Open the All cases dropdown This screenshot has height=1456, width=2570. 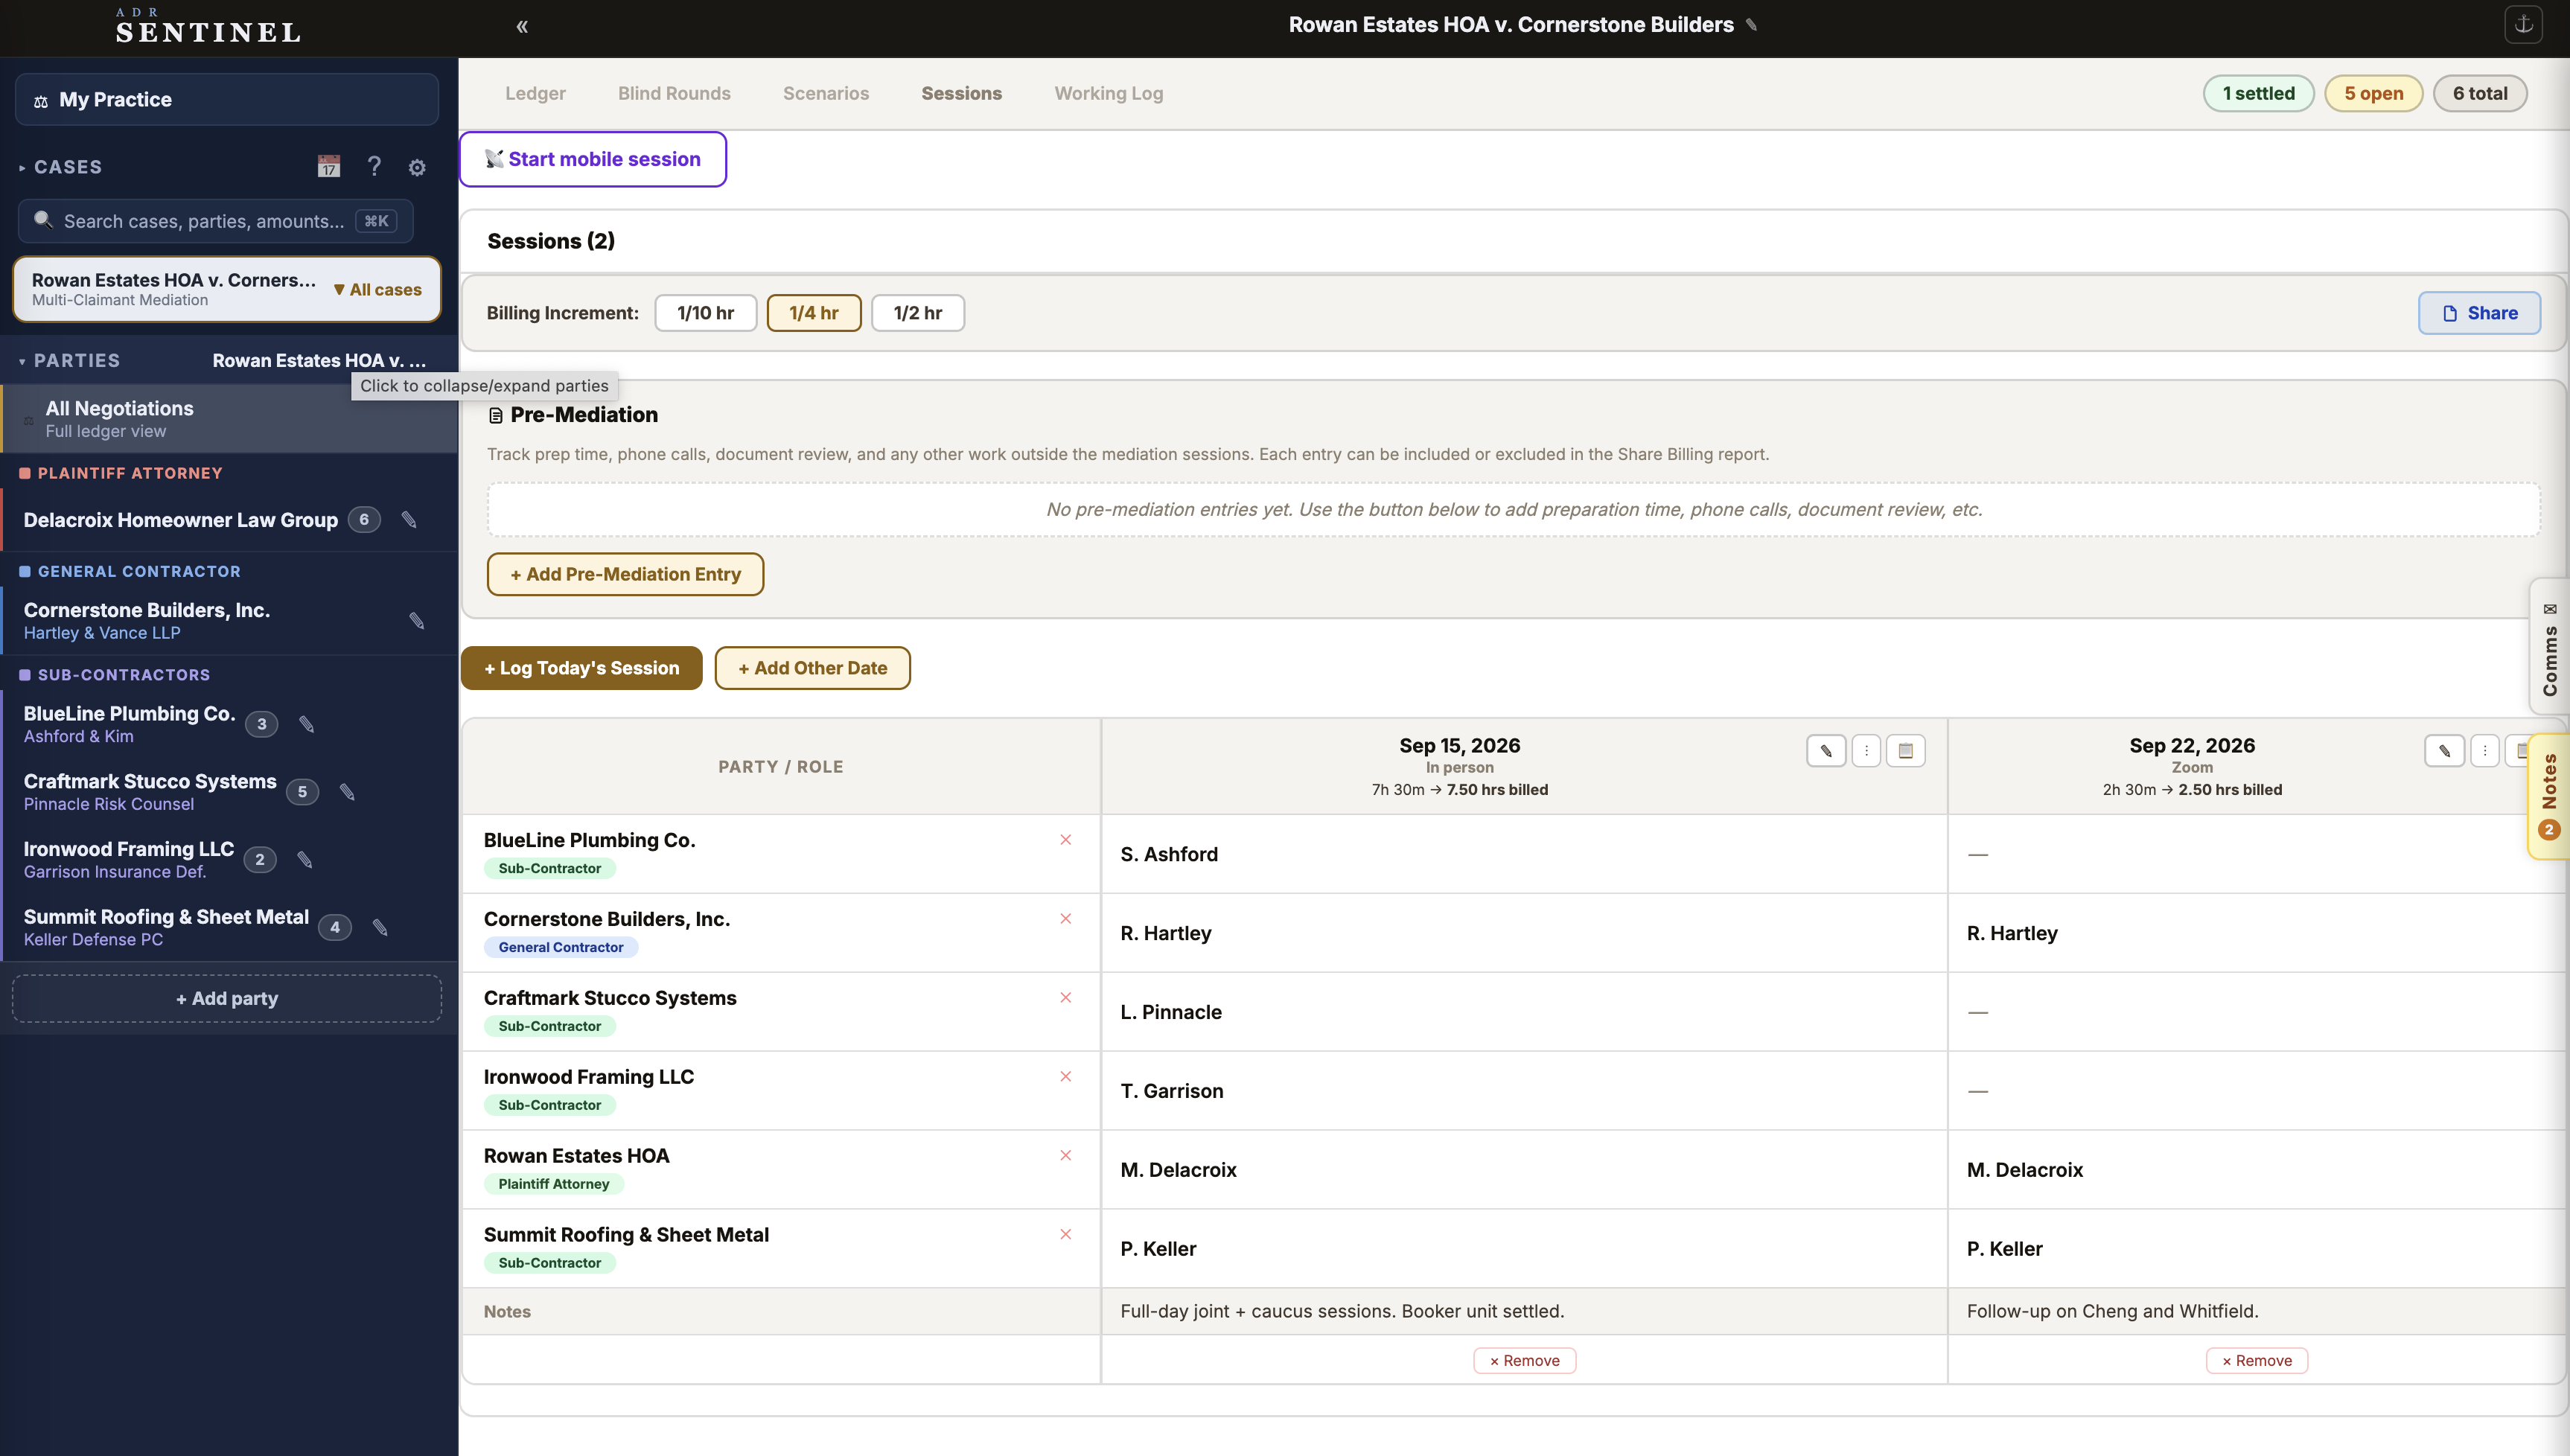378,290
